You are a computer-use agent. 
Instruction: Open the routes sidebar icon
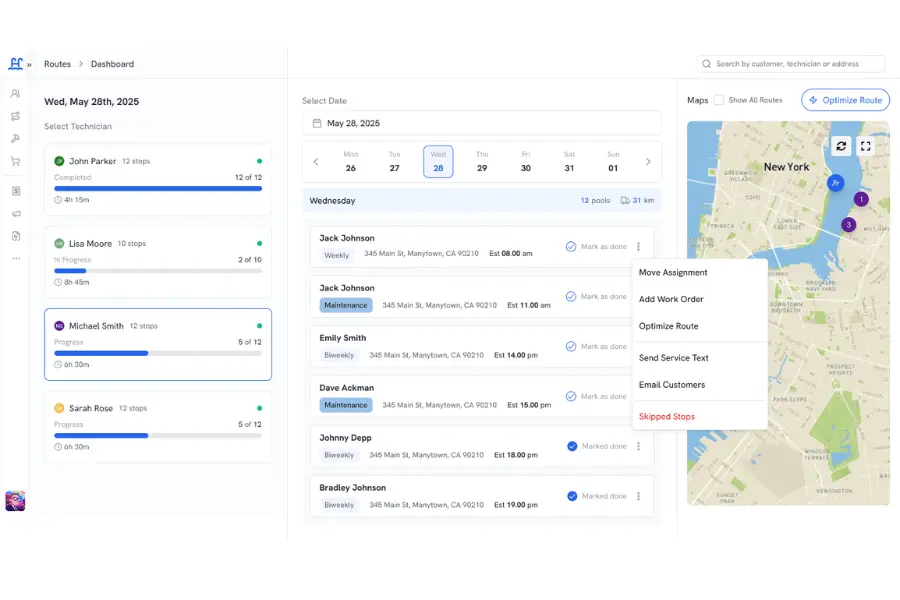(15, 116)
